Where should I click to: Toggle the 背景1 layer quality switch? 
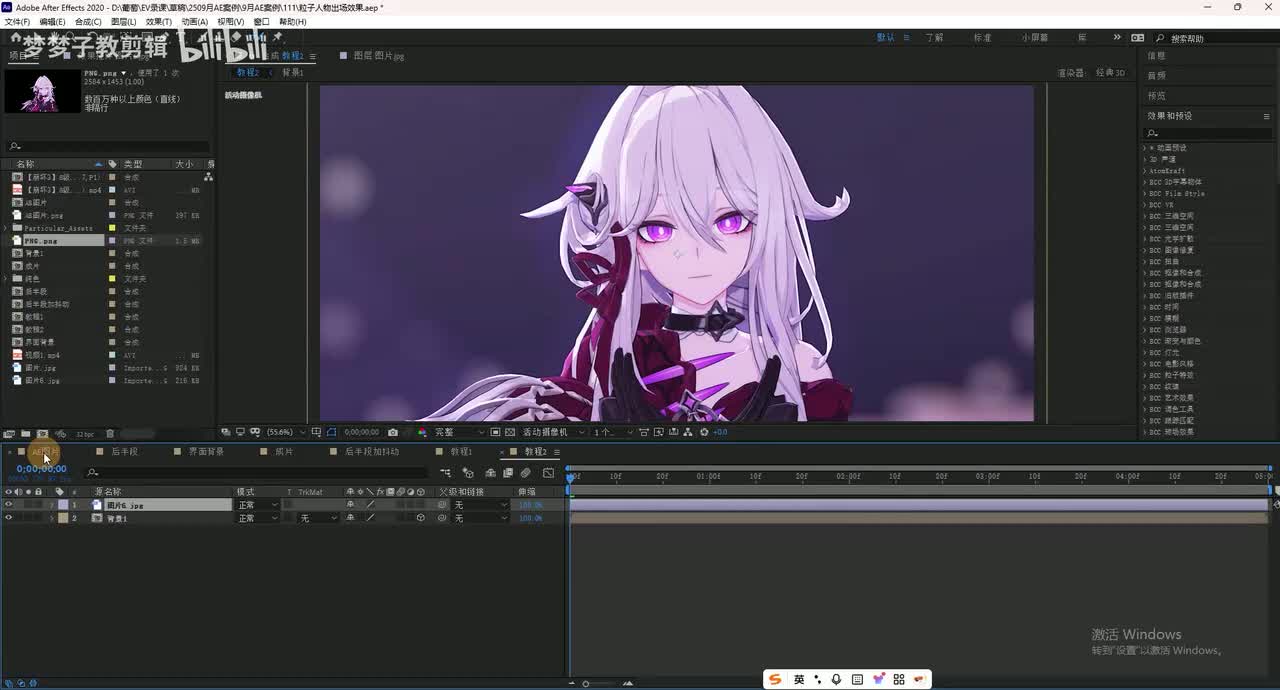pyautogui.click(x=370, y=518)
